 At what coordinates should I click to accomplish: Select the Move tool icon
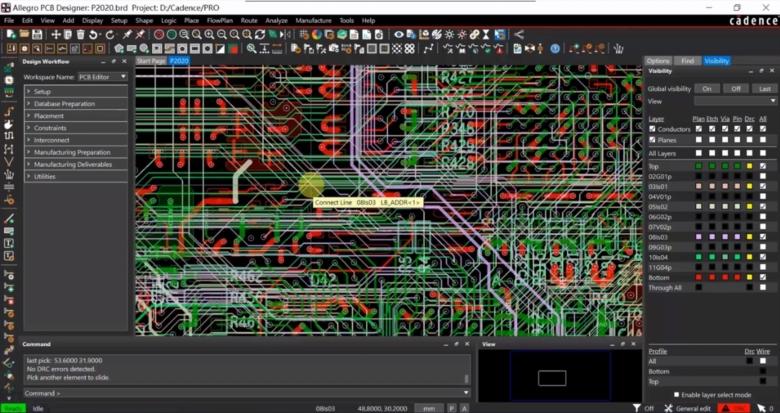click(x=55, y=34)
